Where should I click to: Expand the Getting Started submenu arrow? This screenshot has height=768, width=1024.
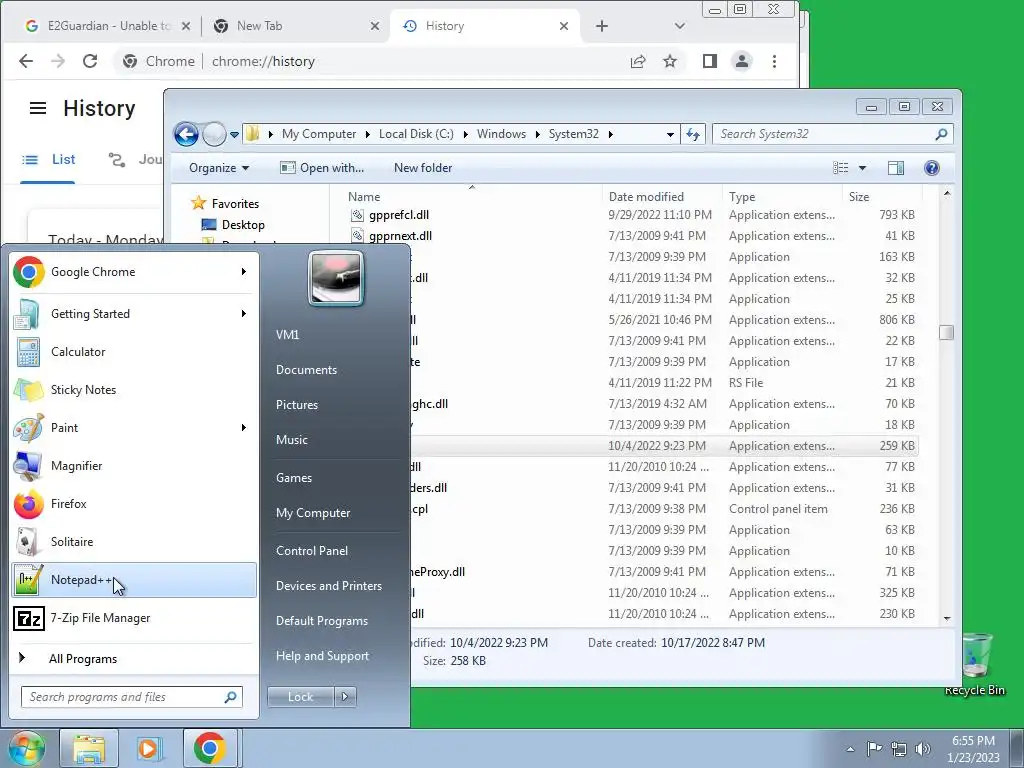pyautogui.click(x=244, y=313)
